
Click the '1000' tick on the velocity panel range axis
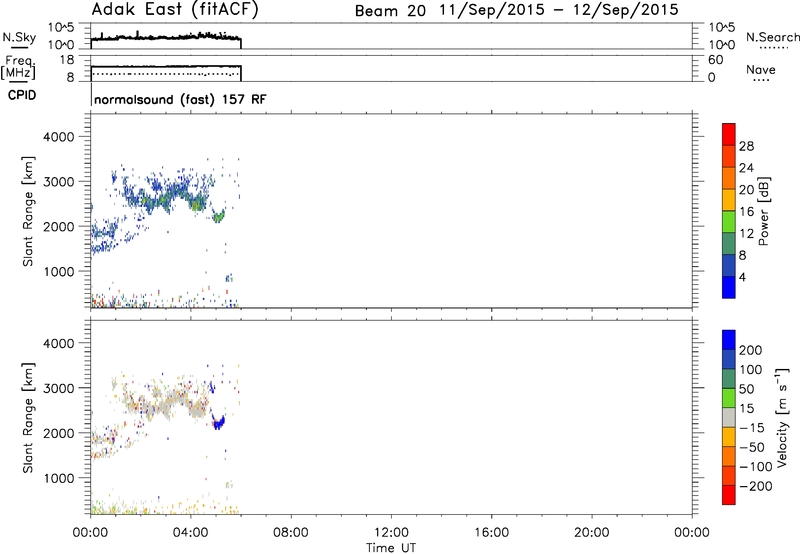[58, 478]
